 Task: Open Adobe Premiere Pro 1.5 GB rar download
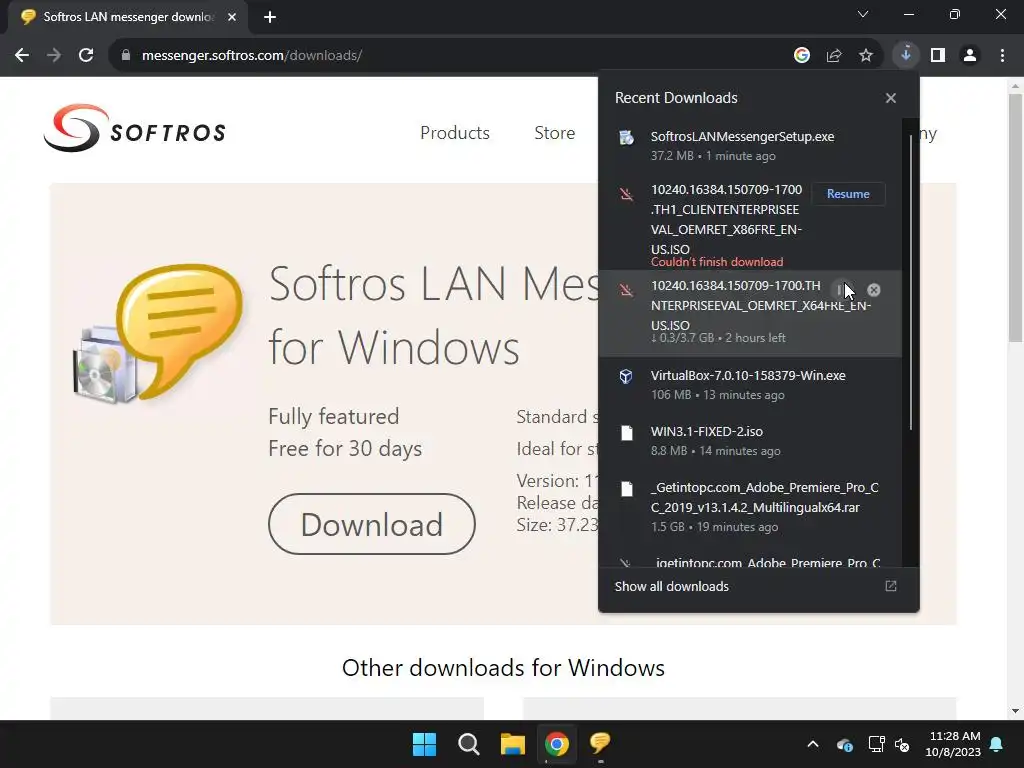click(x=750, y=507)
